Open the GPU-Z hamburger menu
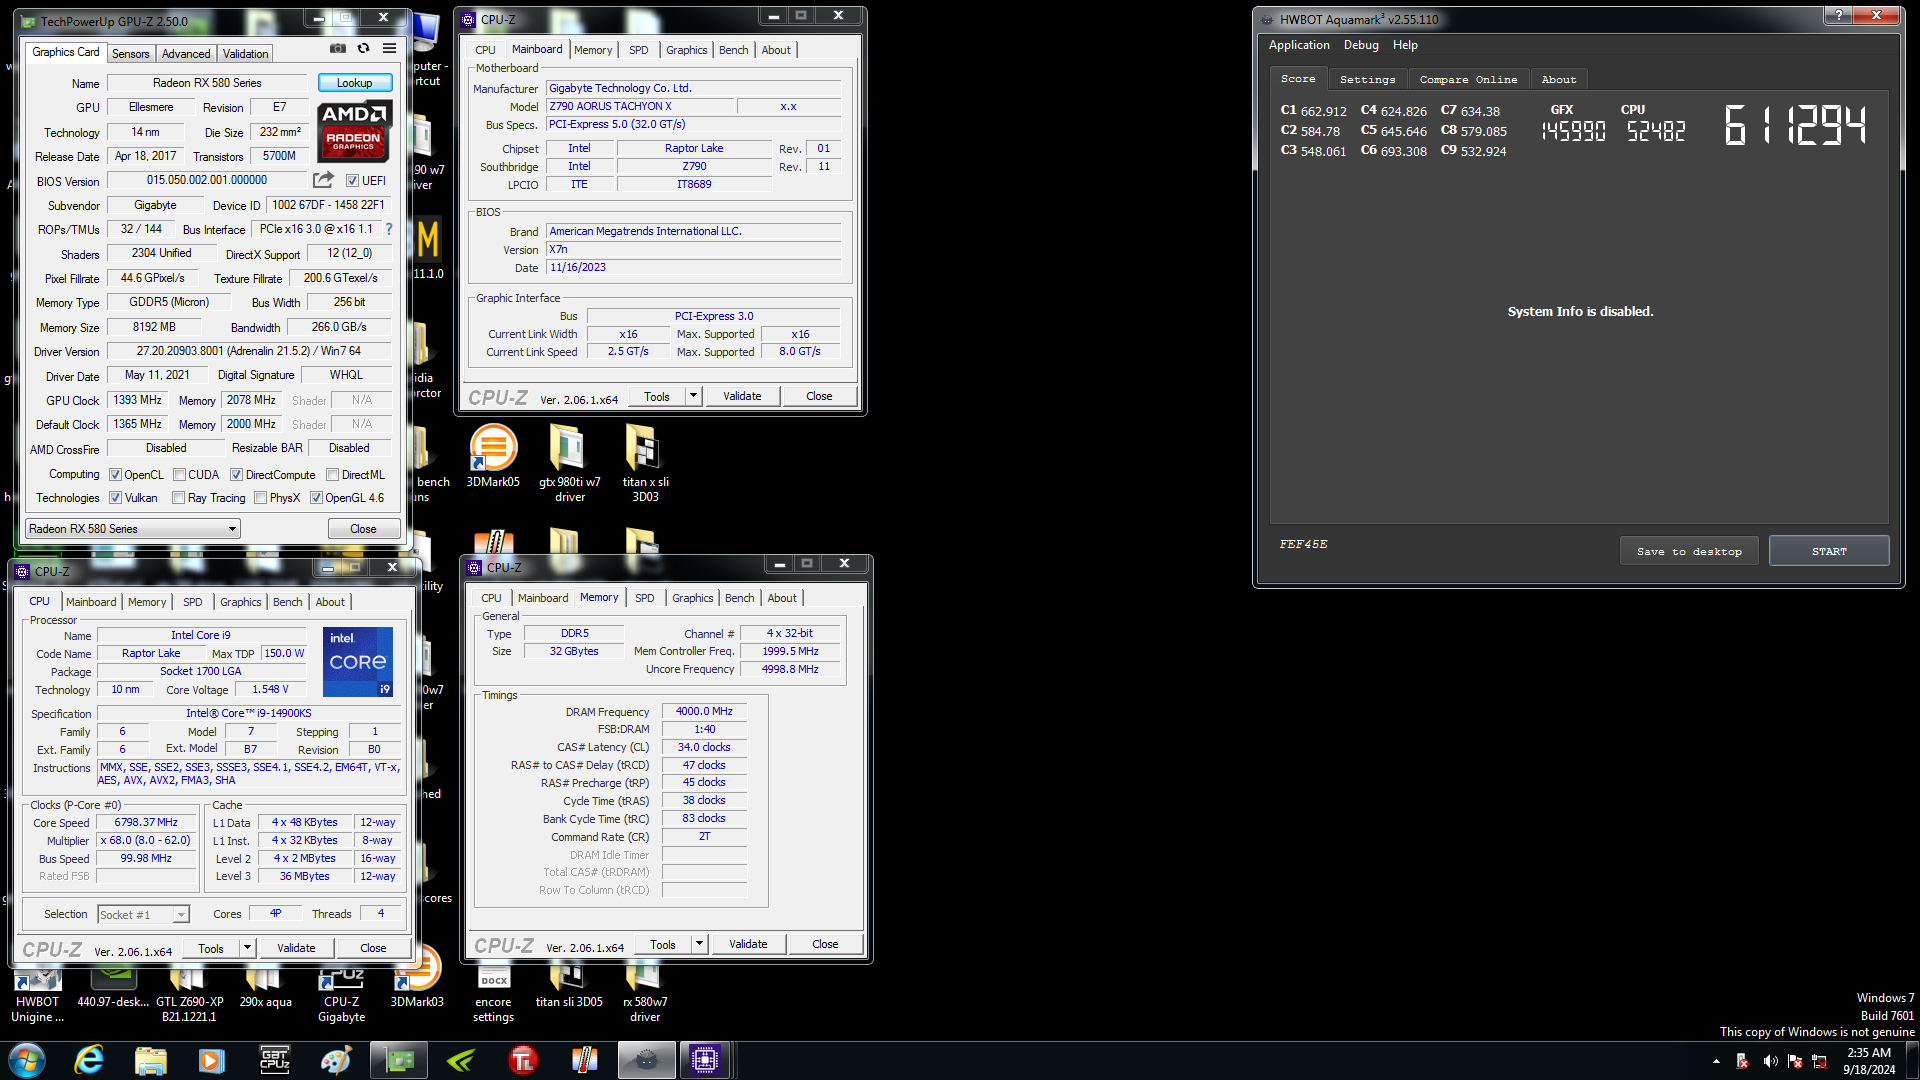The width and height of the screenshot is (1920, 1080). [x=389, y=48]
